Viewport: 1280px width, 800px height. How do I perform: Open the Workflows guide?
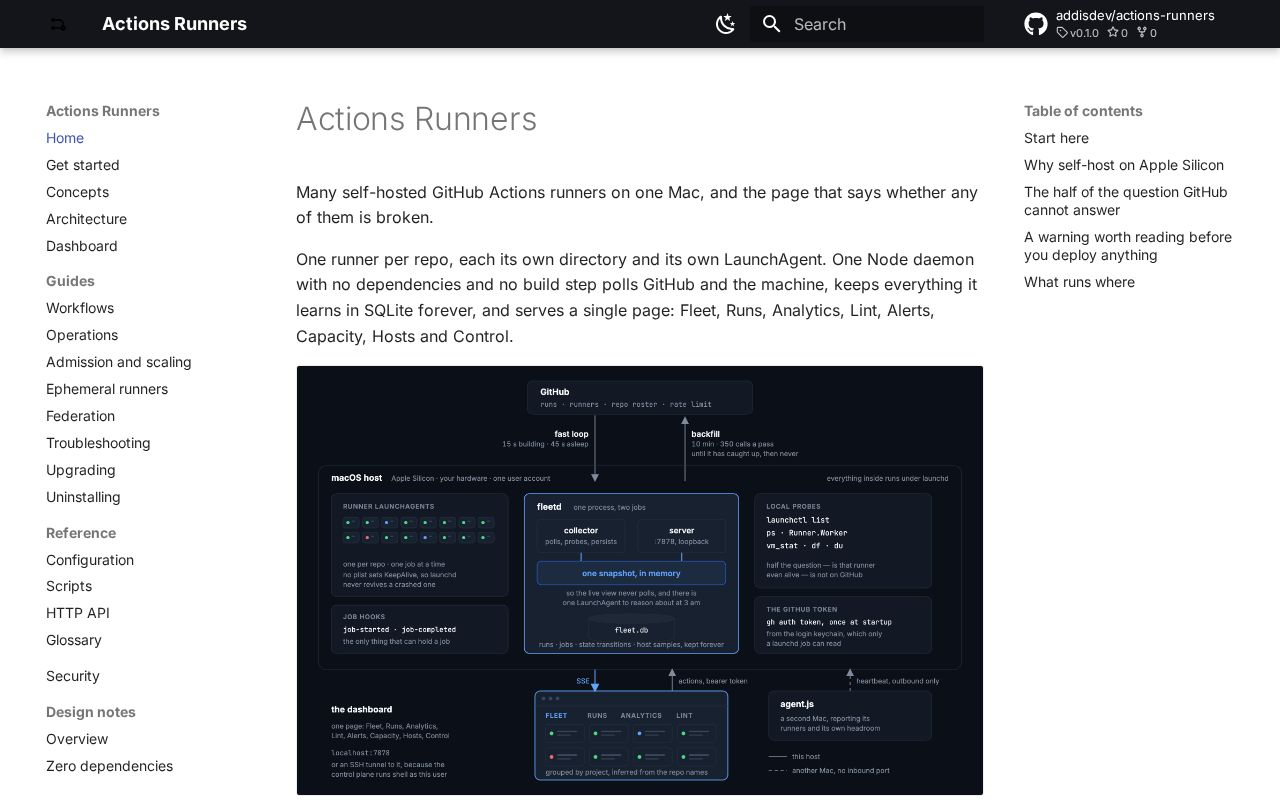[80, 308]
